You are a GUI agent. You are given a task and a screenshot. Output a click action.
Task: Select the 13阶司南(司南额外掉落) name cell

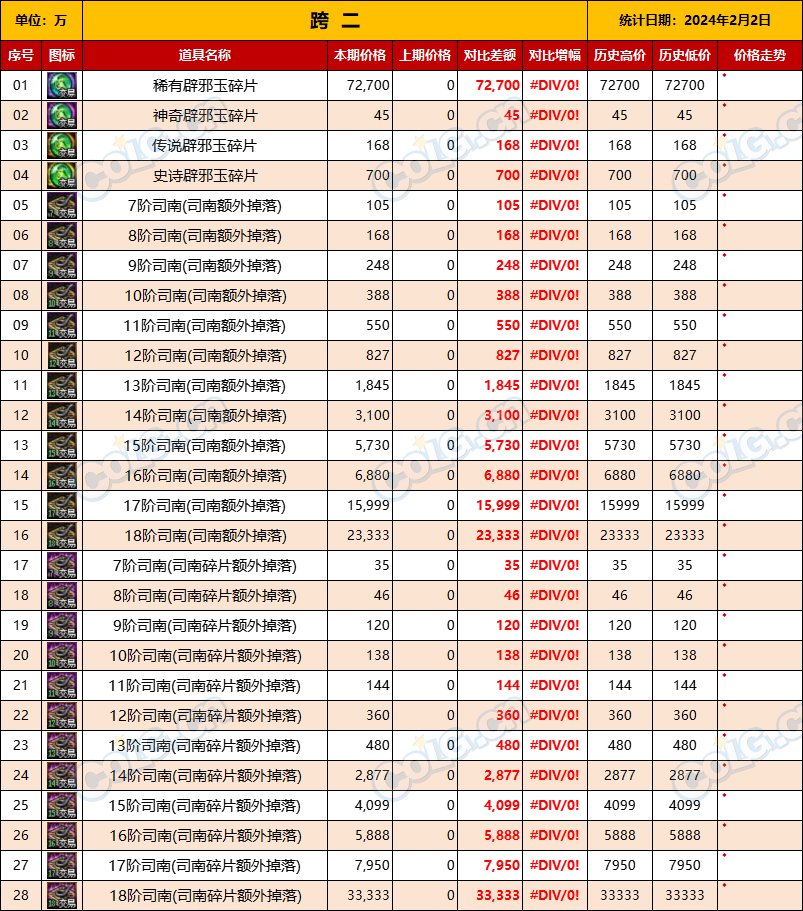click(x=205, y=386)
